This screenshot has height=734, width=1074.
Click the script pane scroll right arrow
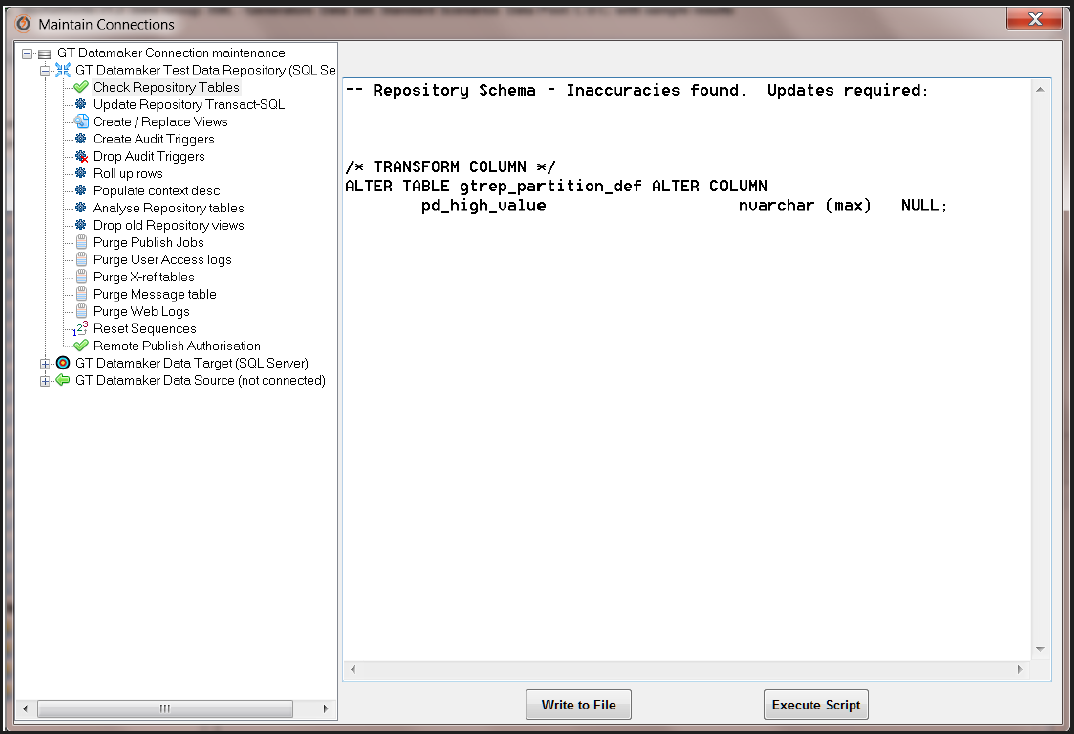point(1020,670)
